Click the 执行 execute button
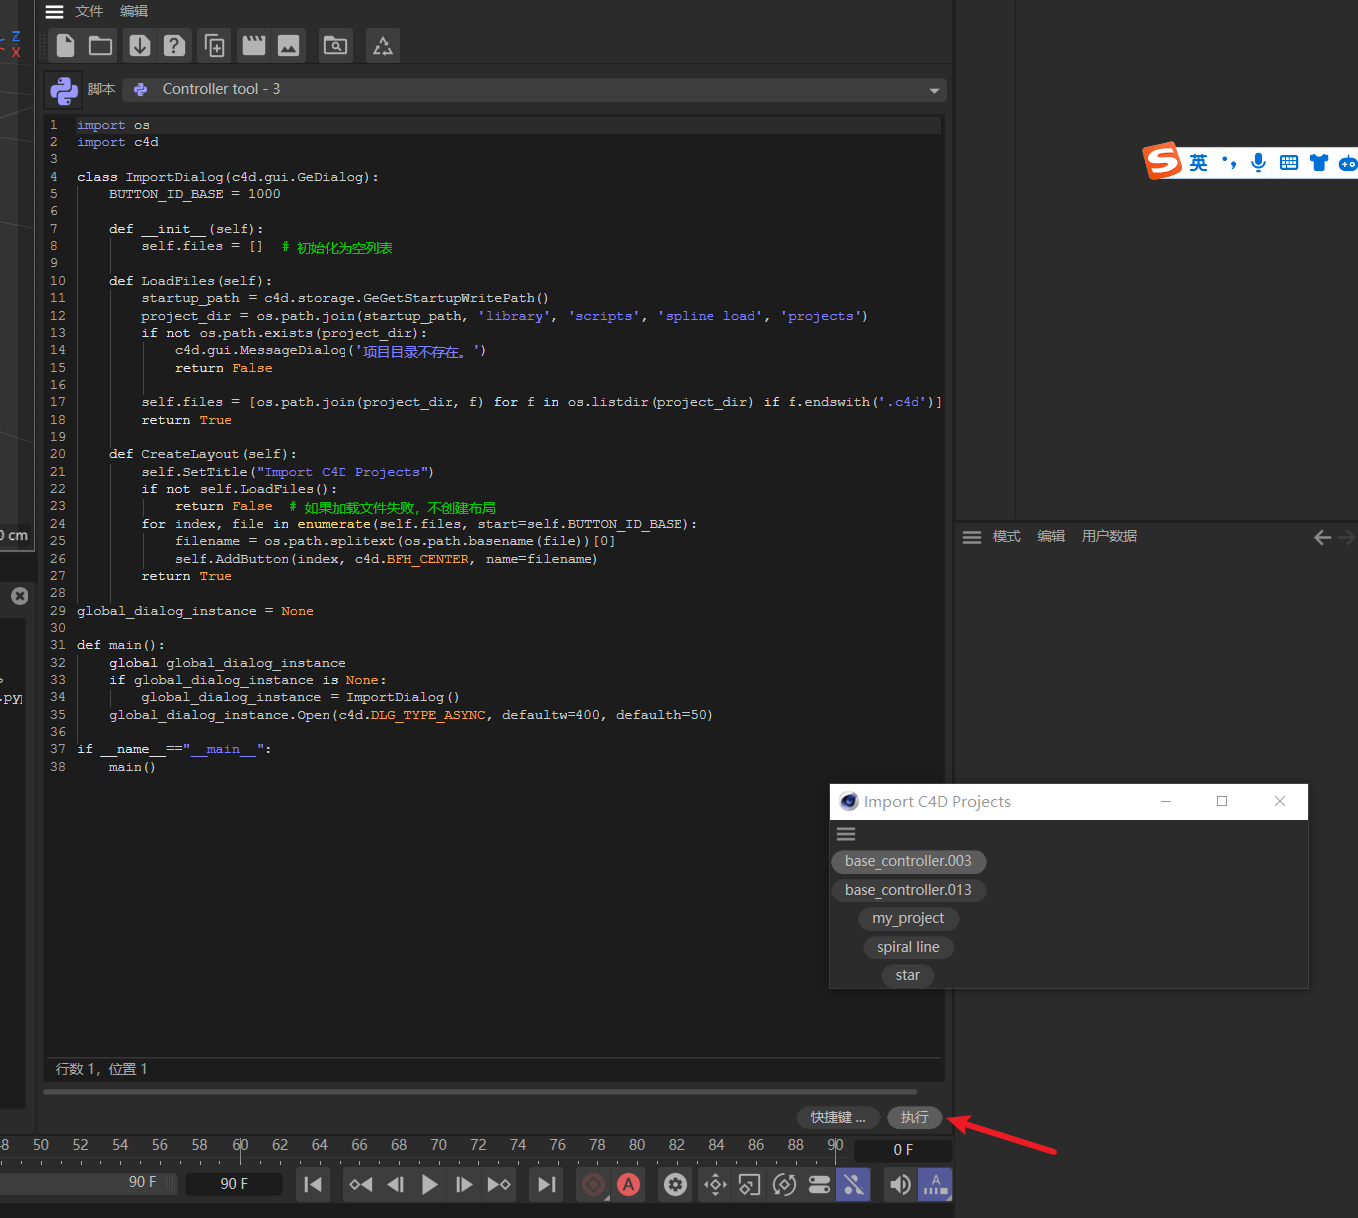1358x1218 pixels. coord(914,1117)
